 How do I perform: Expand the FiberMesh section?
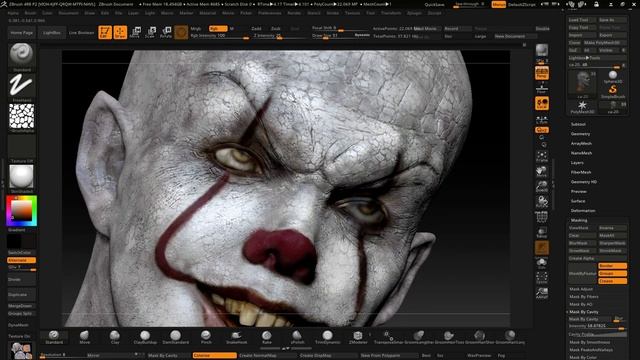(581, 172)
